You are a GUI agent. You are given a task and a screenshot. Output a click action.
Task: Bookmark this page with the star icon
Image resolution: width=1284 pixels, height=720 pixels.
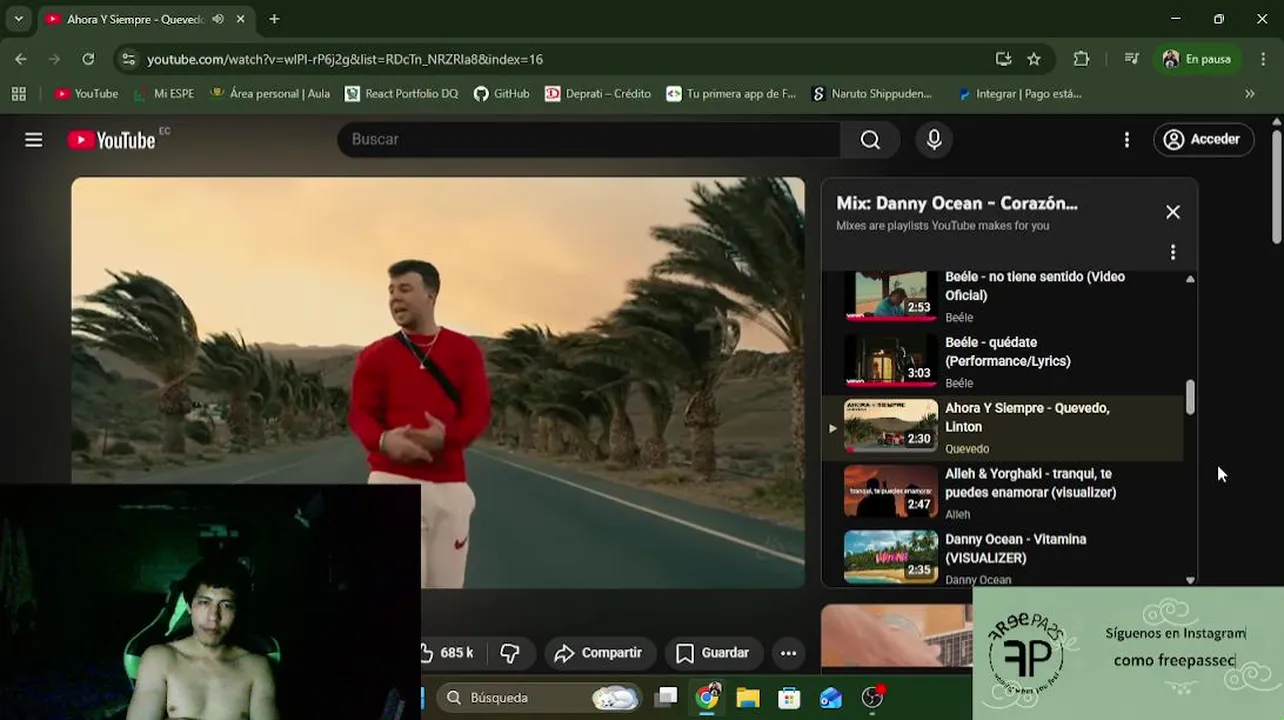[1034, 59]
